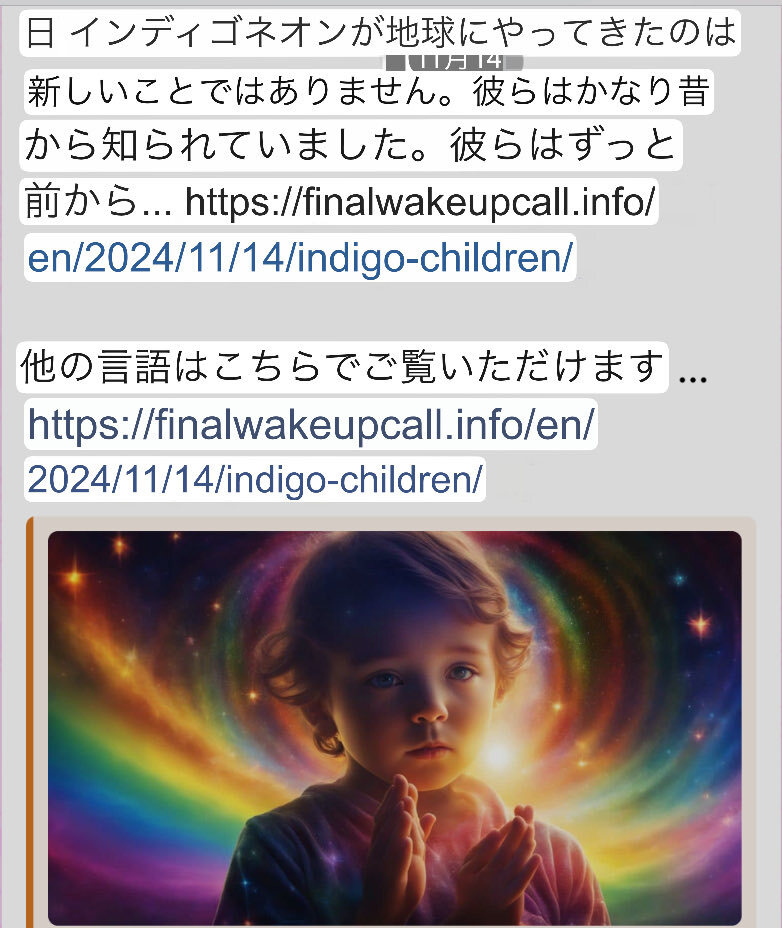Click the text 他の言語はこちらでご覧いただけます
Viewport: 782px width, 928px height.
pyautogui.click(x=342, y=367)
